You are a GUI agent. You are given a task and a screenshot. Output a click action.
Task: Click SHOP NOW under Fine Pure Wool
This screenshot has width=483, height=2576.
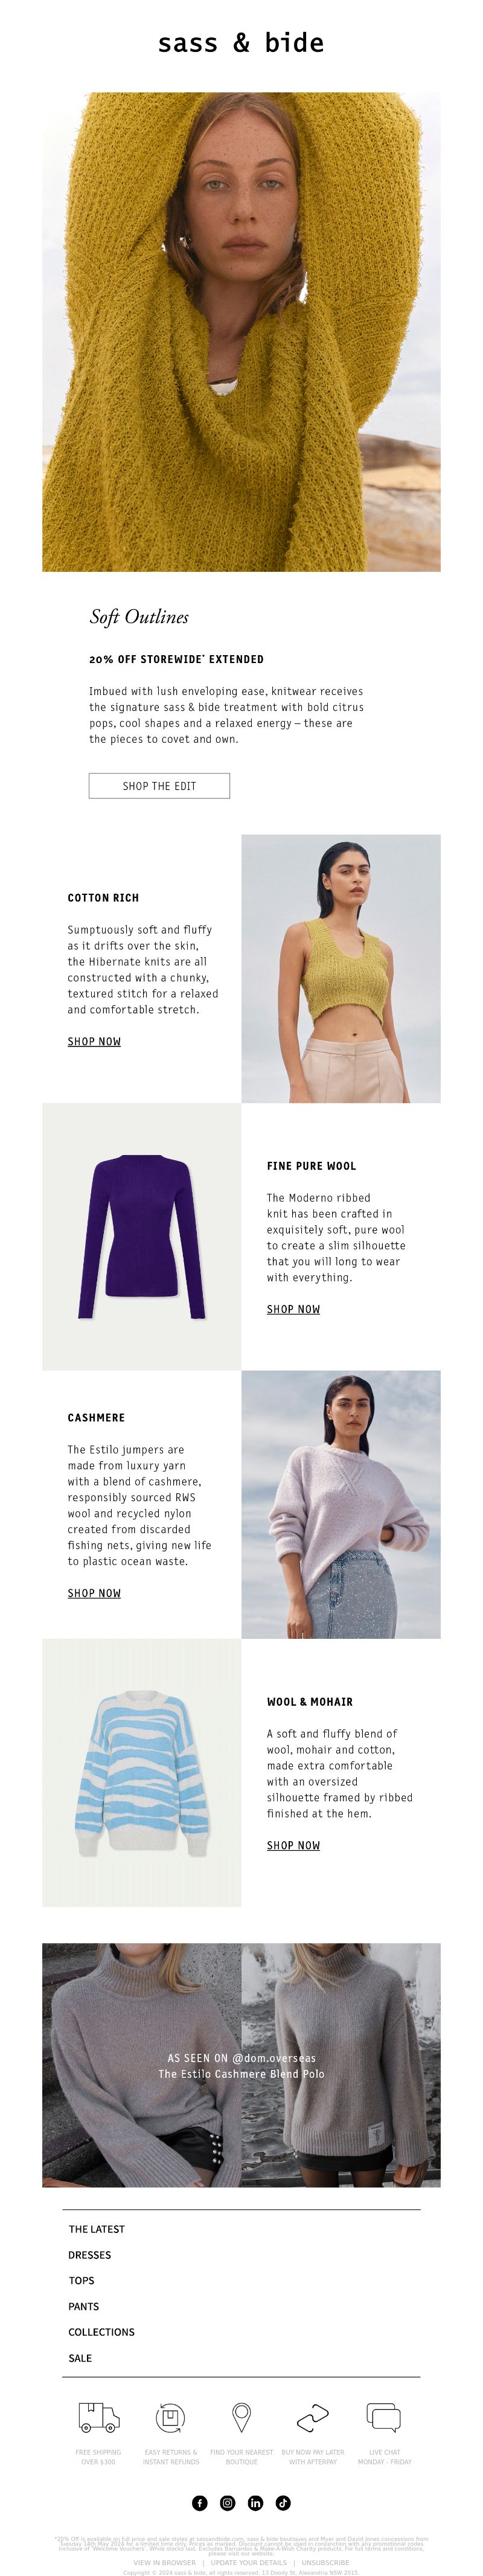pyautogui.click(x=293, y=1309)
